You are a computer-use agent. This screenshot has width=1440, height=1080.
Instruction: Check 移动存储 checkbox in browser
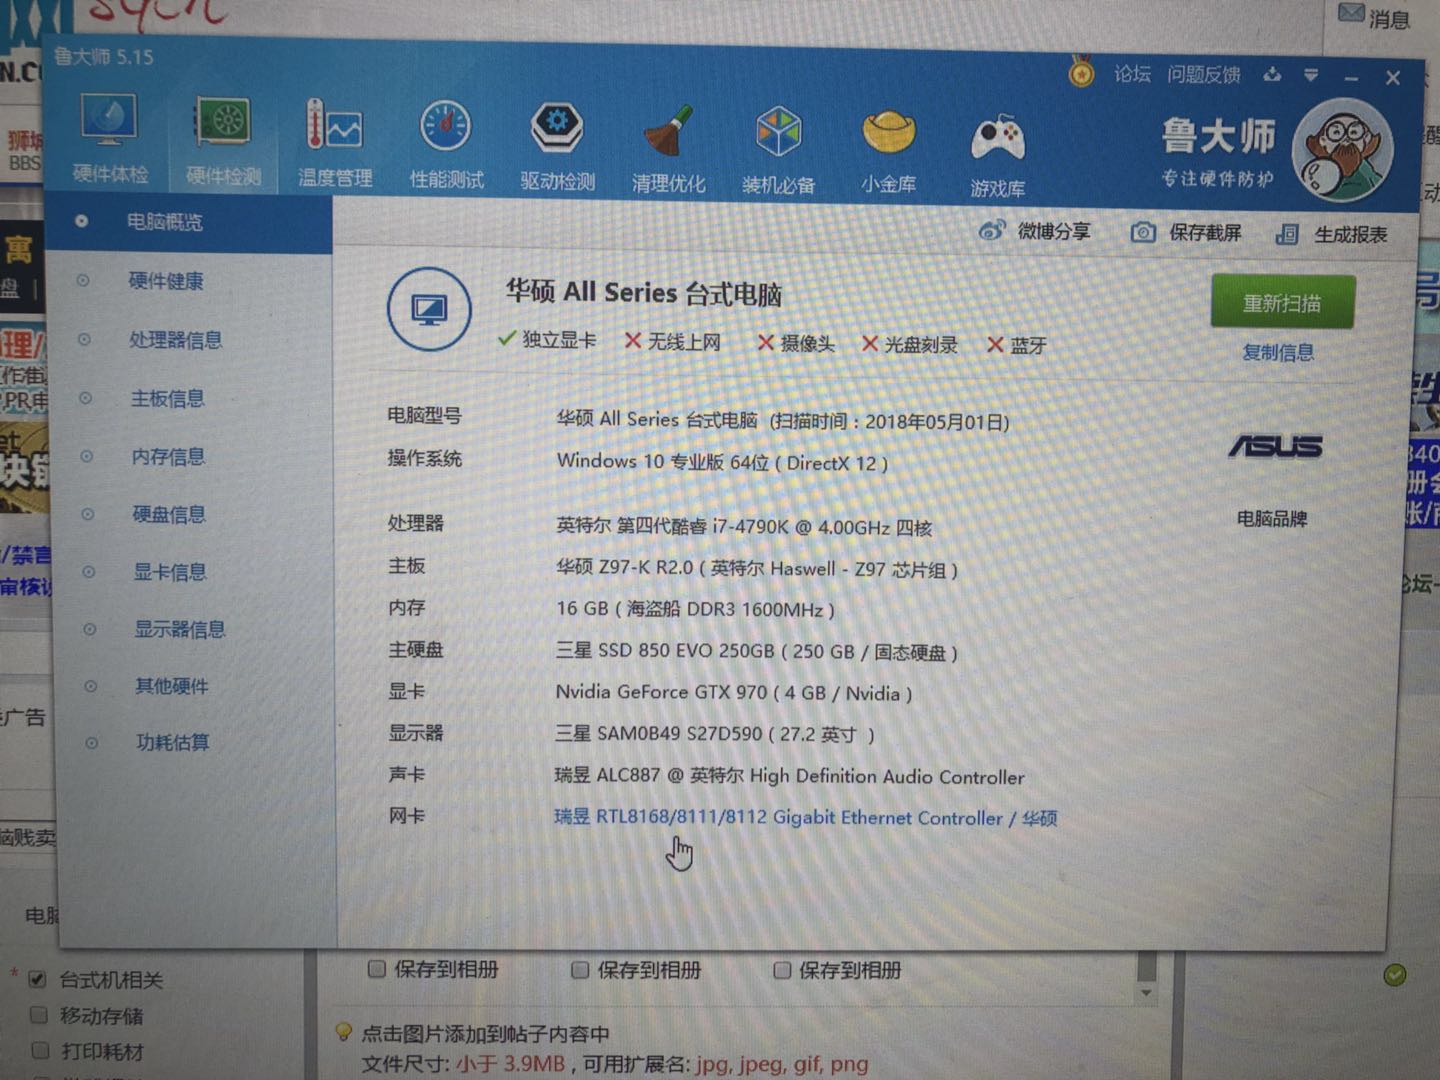(x=39, y=1015)
